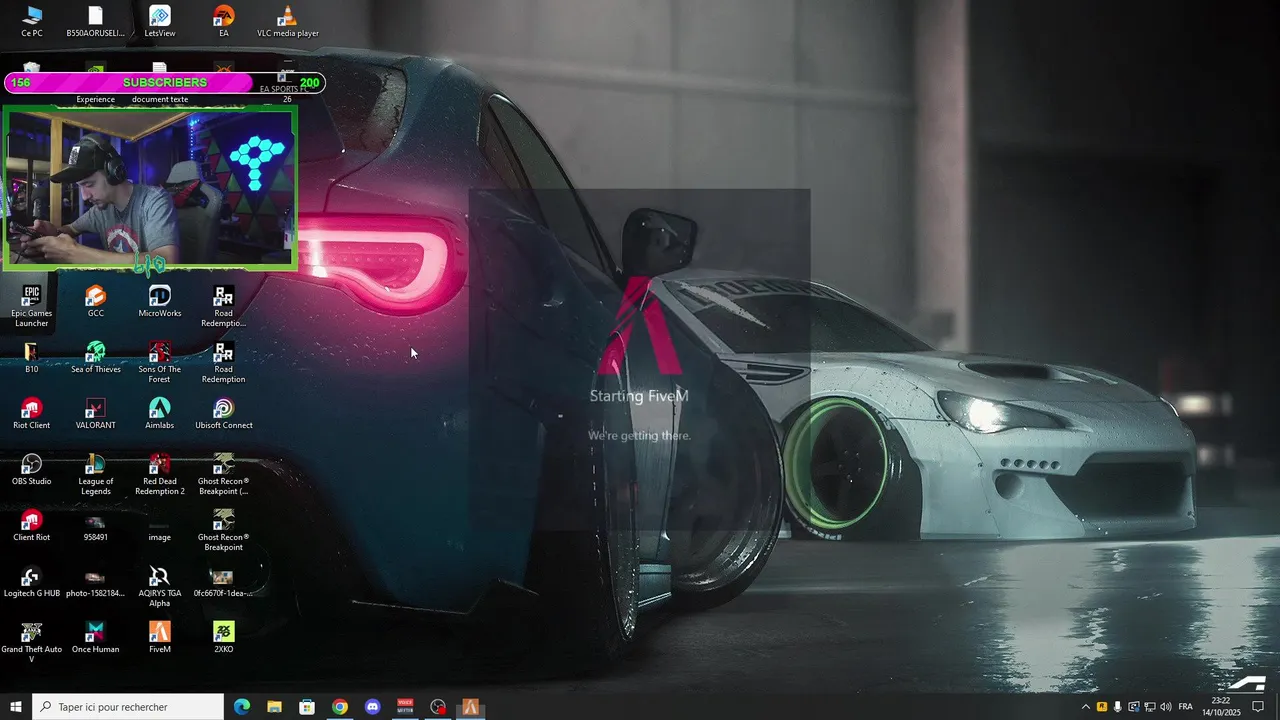Select the FiveM desktop shortcut

(160, 637)
